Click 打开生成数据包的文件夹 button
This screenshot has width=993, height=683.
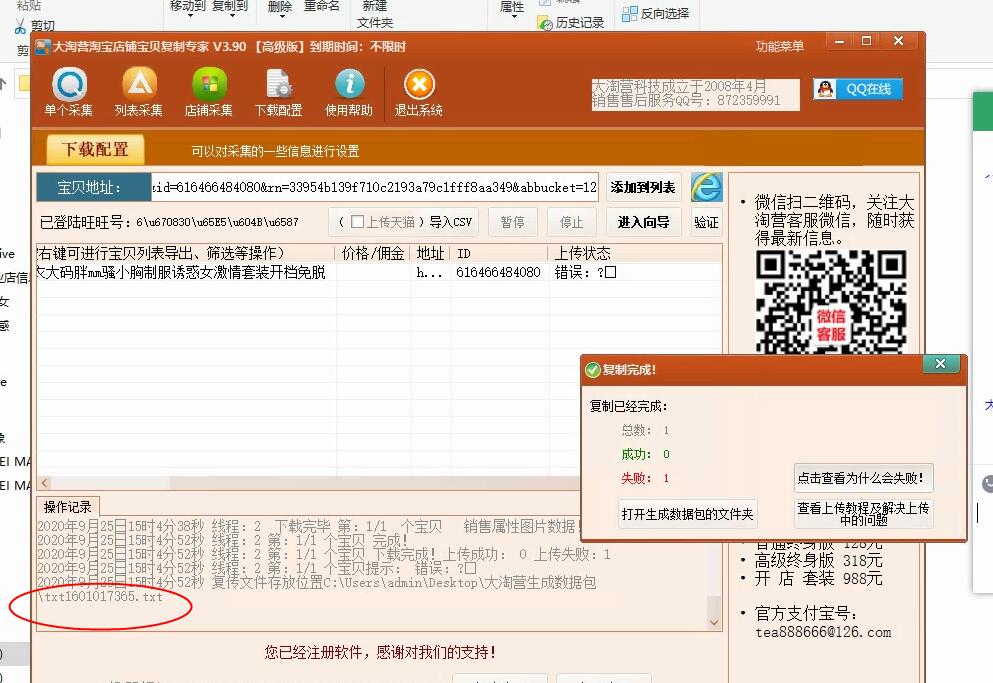[687, 514]
